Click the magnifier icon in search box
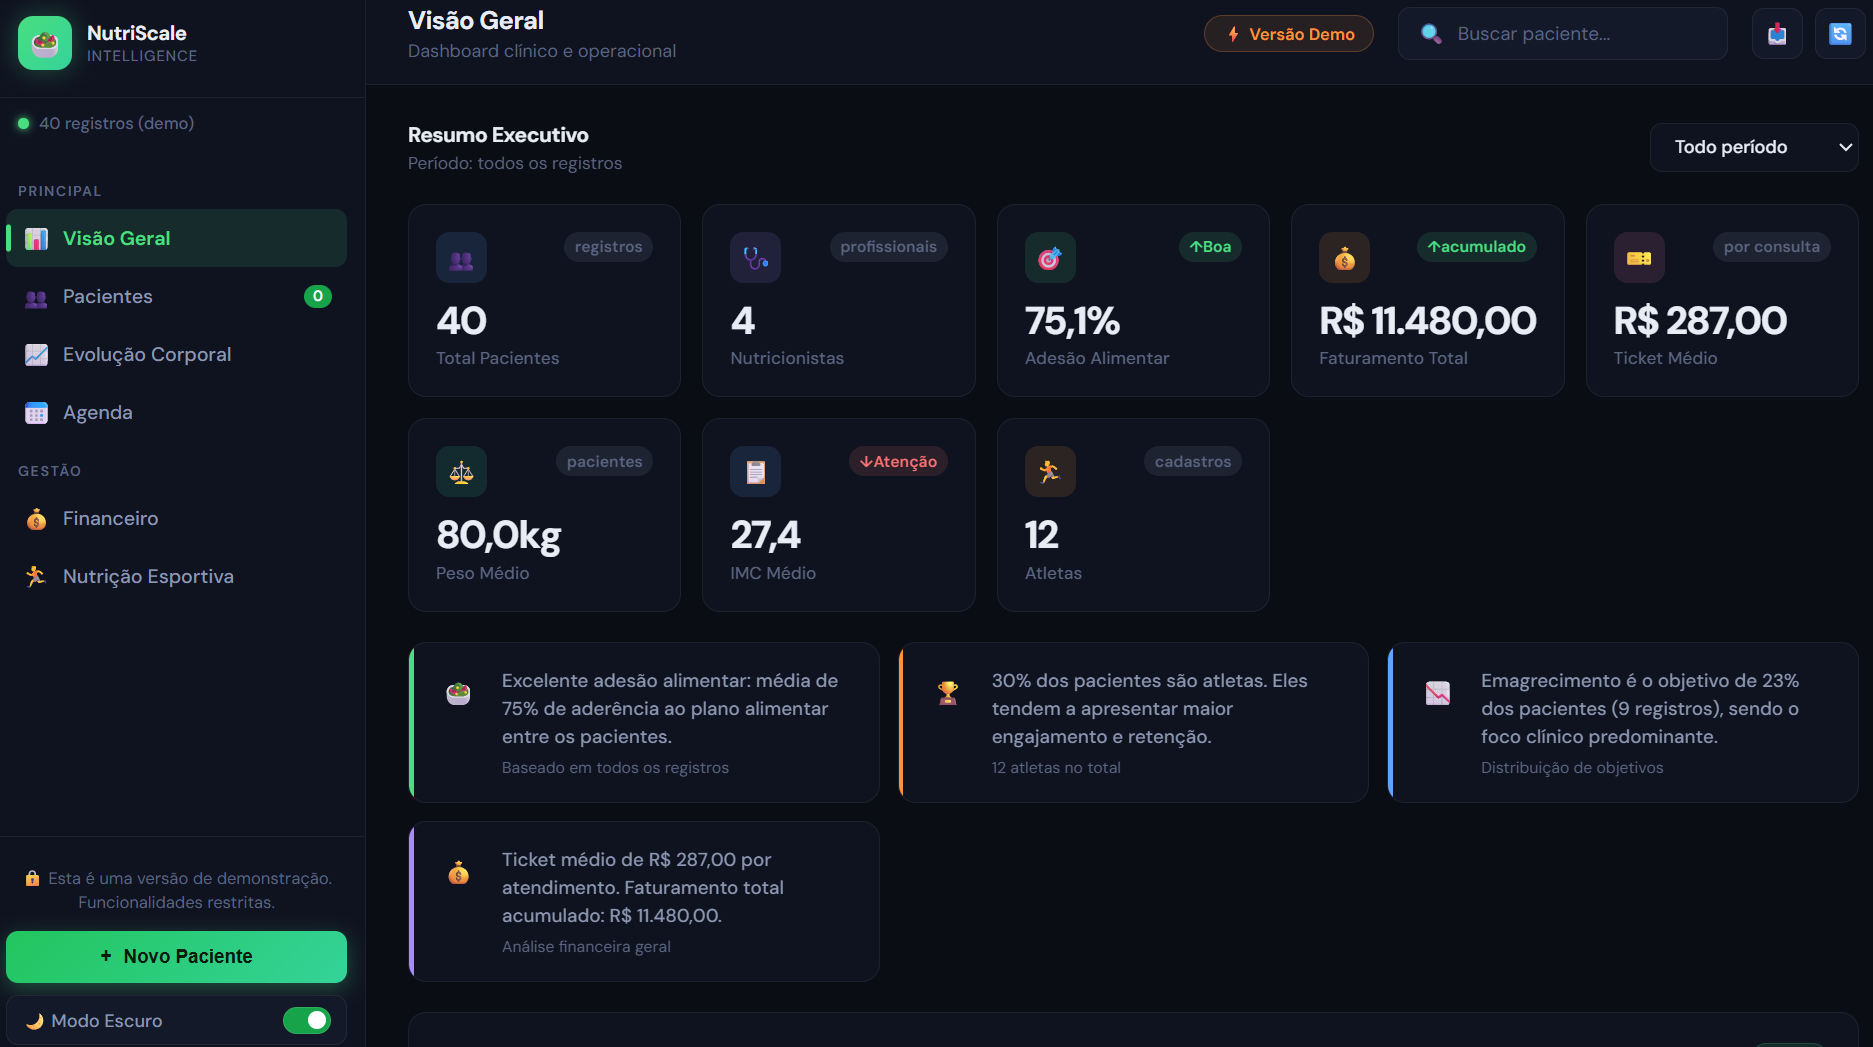Viewport: 1873px width, 1047px height. coord(1431,34)
